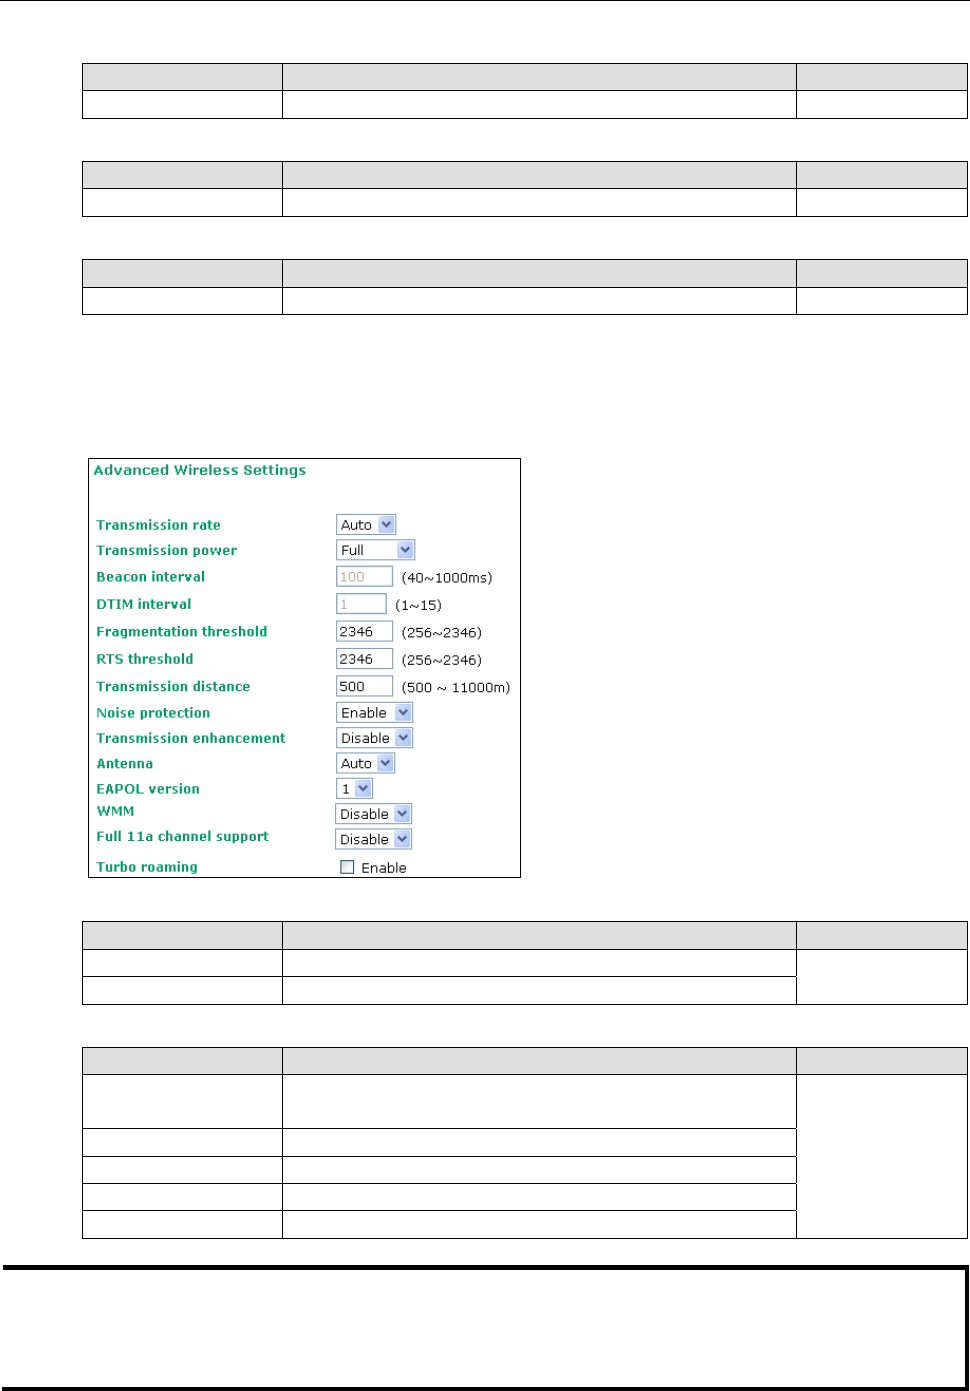Click the Transmission power label
970x1391 pixels.
click(167, 551)
